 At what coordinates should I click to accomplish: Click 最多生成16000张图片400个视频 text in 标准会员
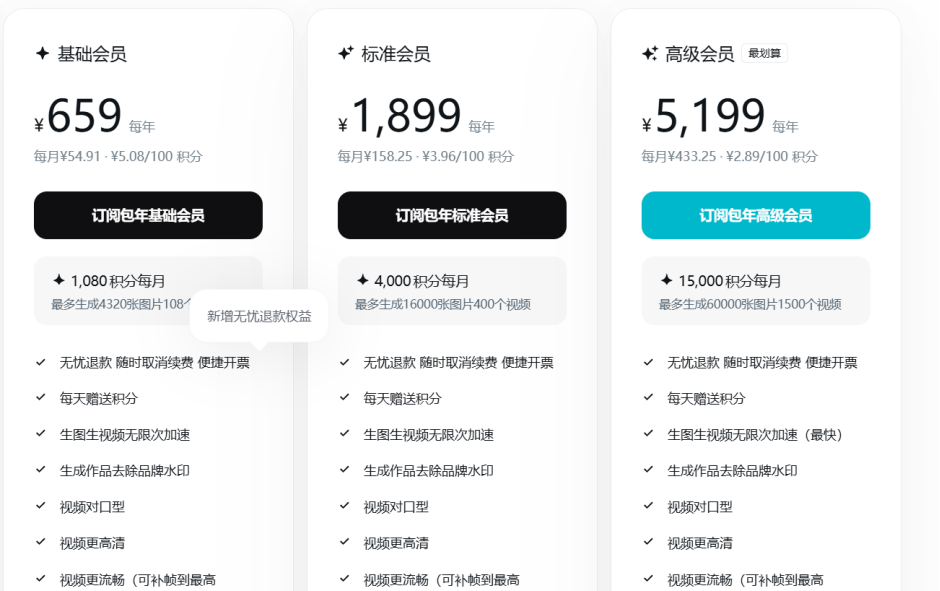443,304
